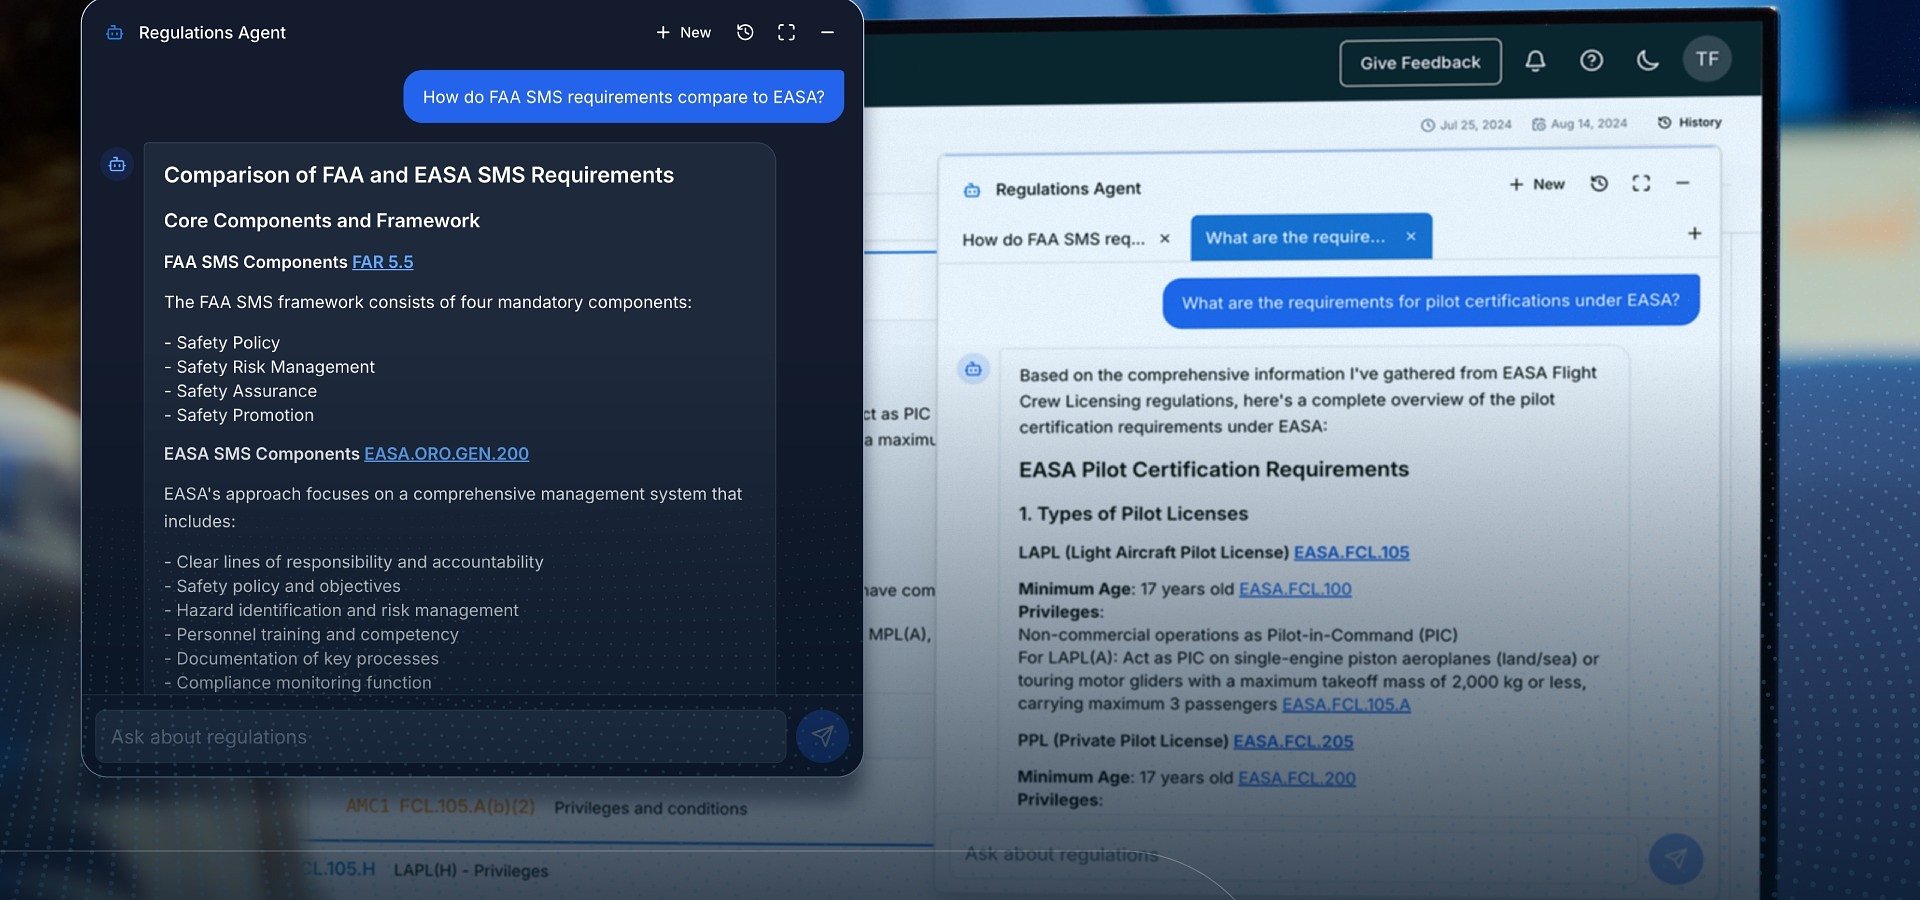Open the FAR 5.5 reference link
Image resolution: width=1920 pixels, height=900 pixels.
click(x=383, y=262)
